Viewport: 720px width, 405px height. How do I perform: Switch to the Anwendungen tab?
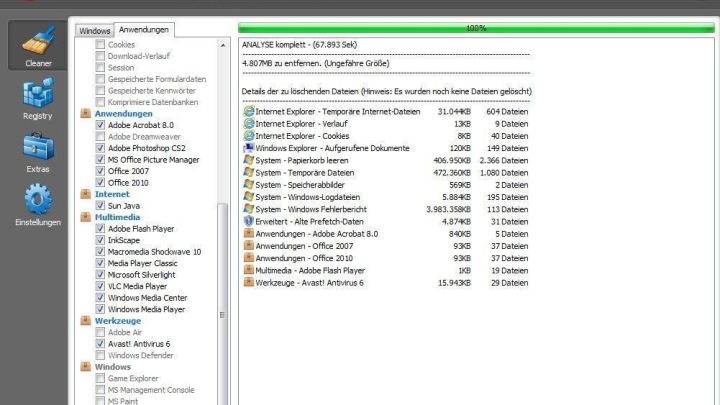click(144, 29)
